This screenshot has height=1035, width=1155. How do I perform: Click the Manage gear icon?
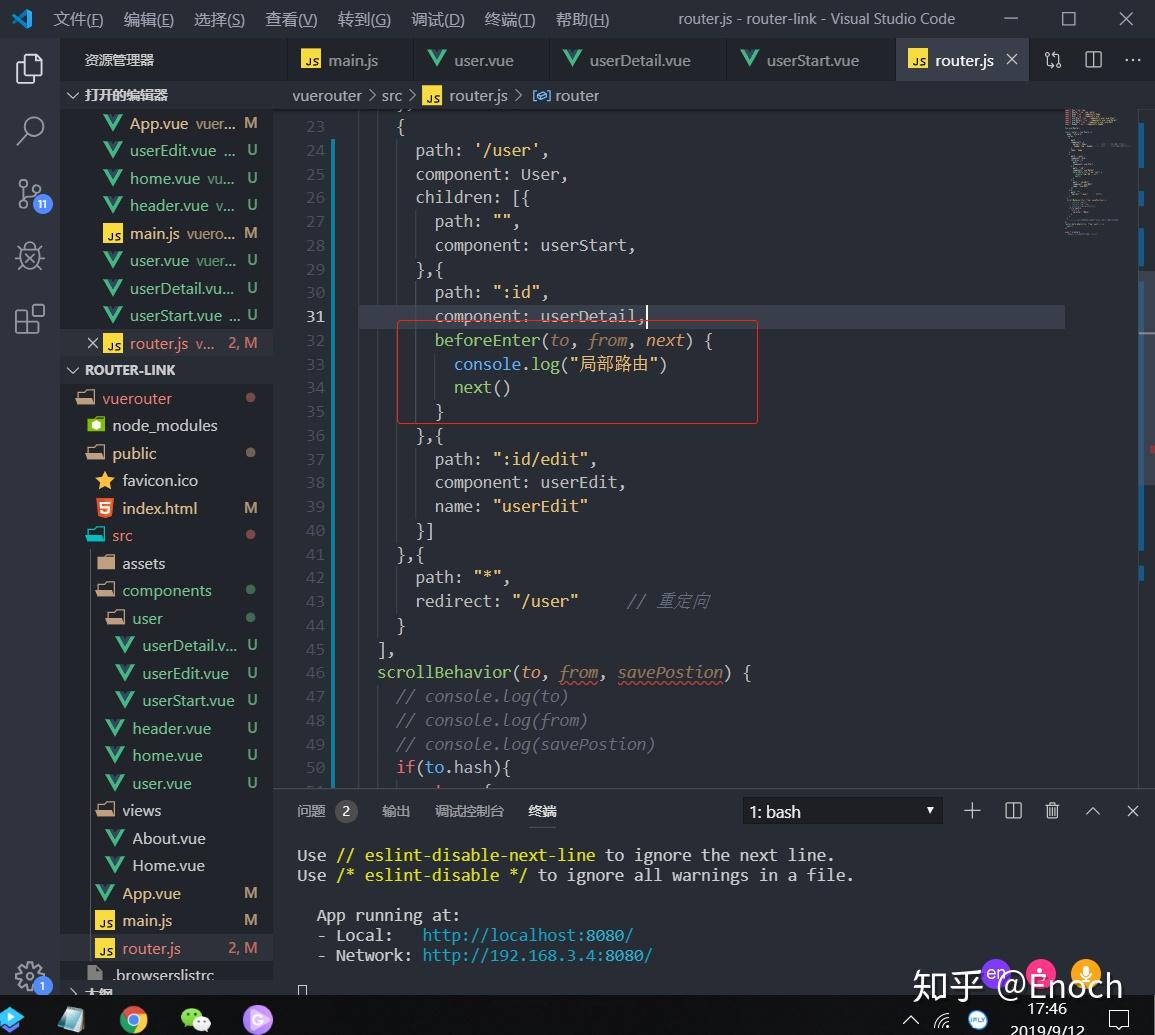(30, 975)
